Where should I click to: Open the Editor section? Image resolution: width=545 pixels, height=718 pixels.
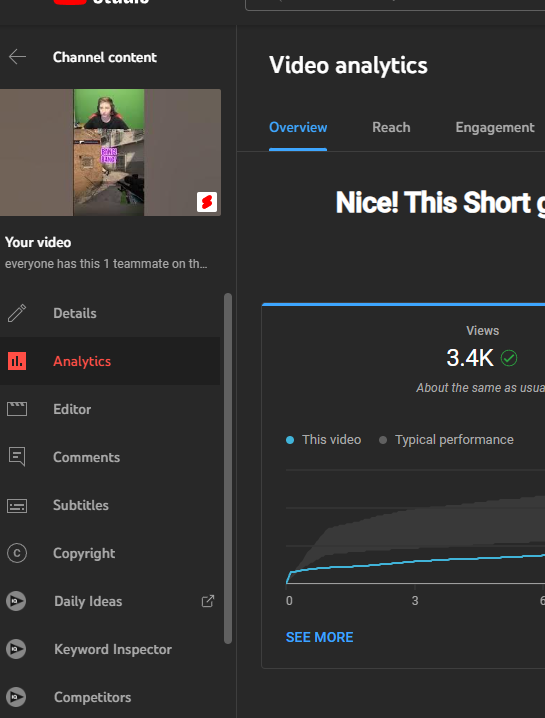pyautogui.click(x=110, y=409)
